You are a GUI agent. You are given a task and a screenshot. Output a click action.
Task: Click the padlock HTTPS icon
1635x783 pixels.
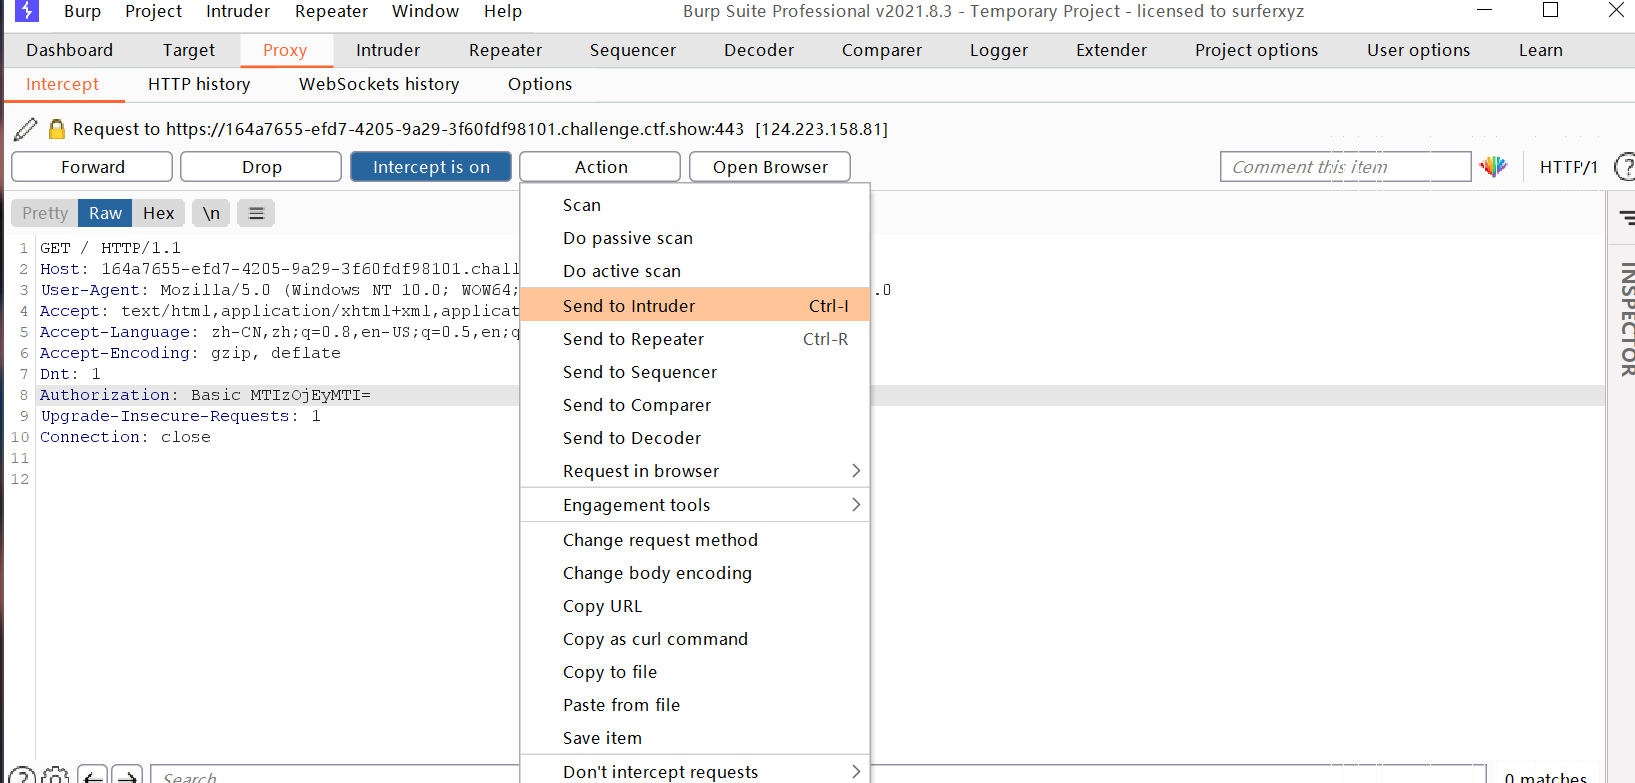(x=57, y=129)
